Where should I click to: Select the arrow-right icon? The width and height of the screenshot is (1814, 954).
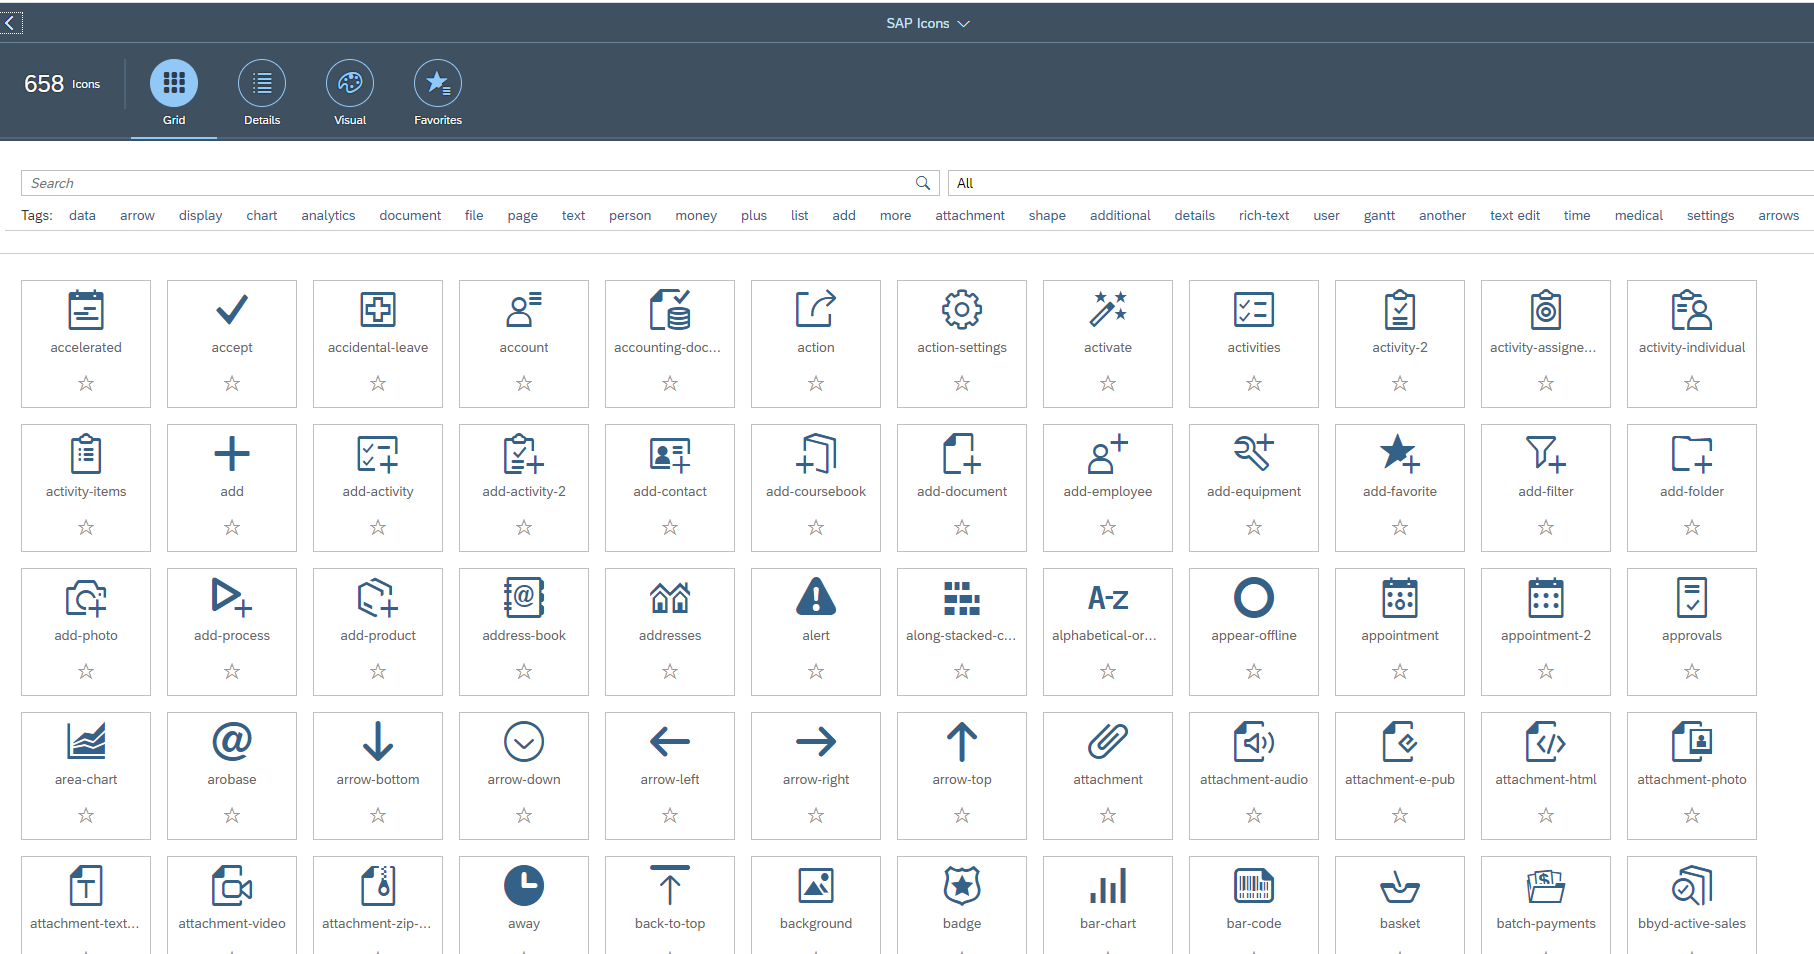[815, 743]
